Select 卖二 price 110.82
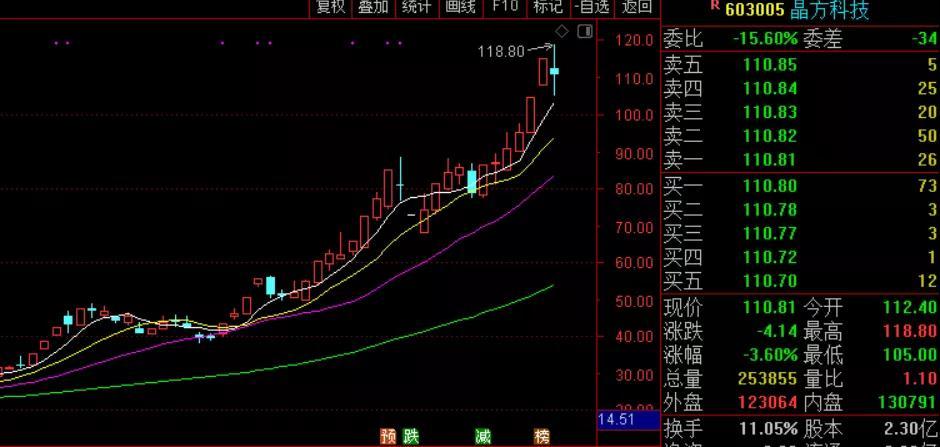940x447 pixels. pos(770,136)
